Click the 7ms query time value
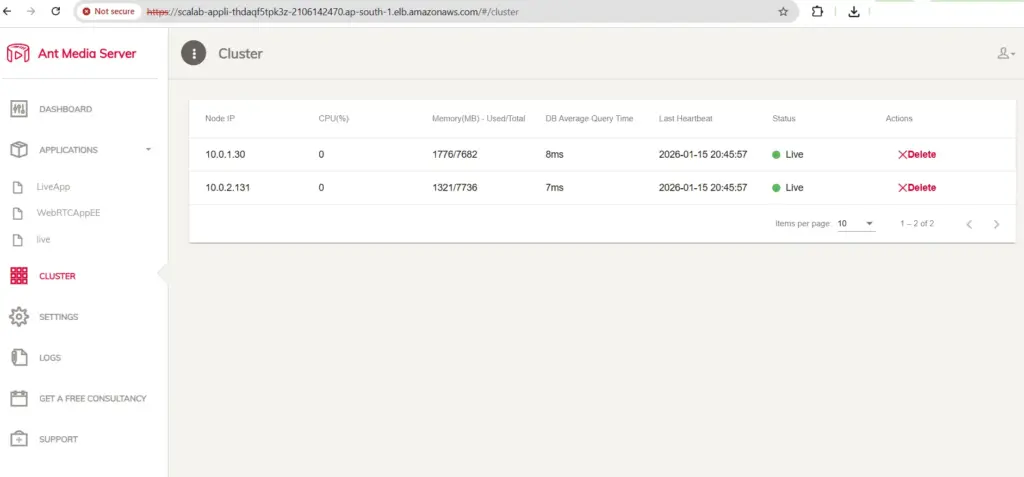The image size is (1024, 477). point(554,188)
